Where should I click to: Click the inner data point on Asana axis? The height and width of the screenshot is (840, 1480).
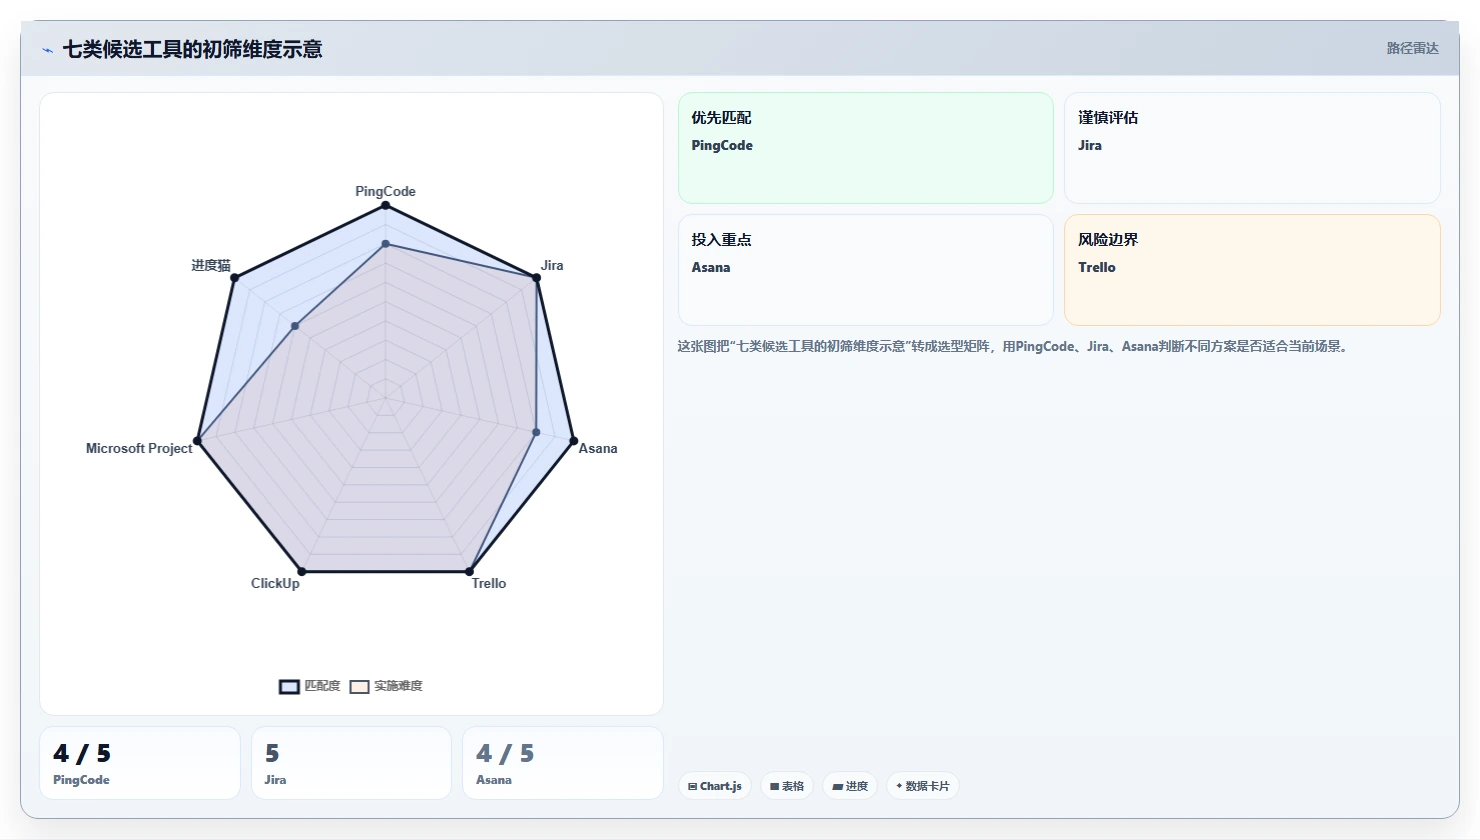coord(536,432)
